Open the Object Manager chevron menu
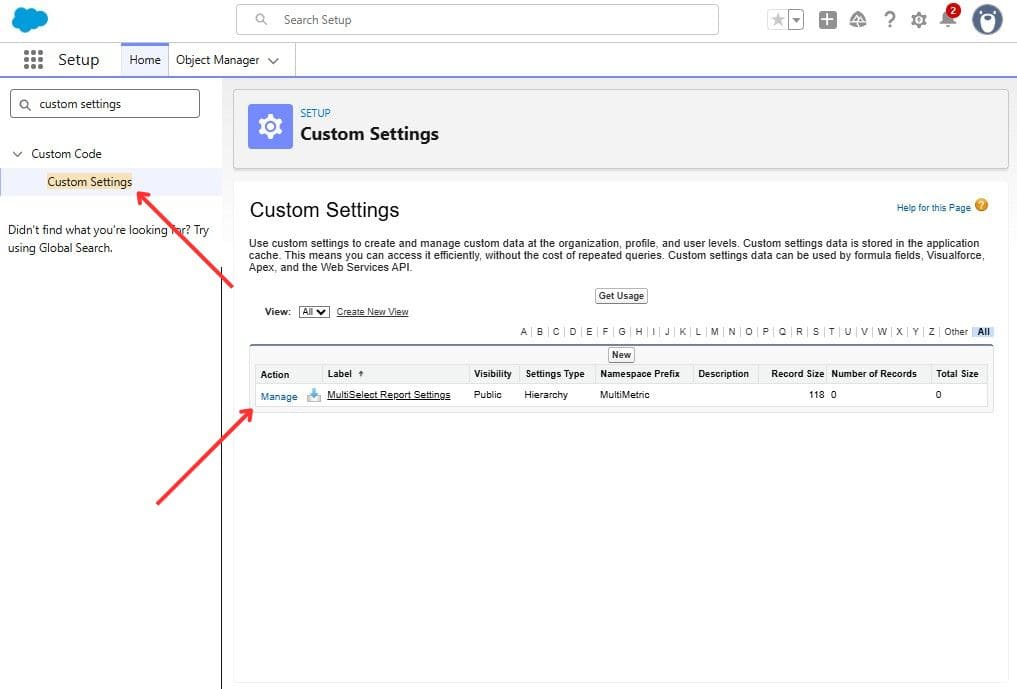 [274, 59]
